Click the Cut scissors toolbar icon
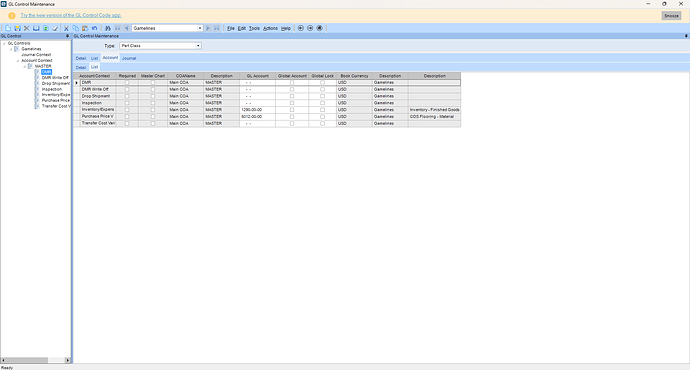Viewport: 690px width, 370px height. click(x=66, y=28)
